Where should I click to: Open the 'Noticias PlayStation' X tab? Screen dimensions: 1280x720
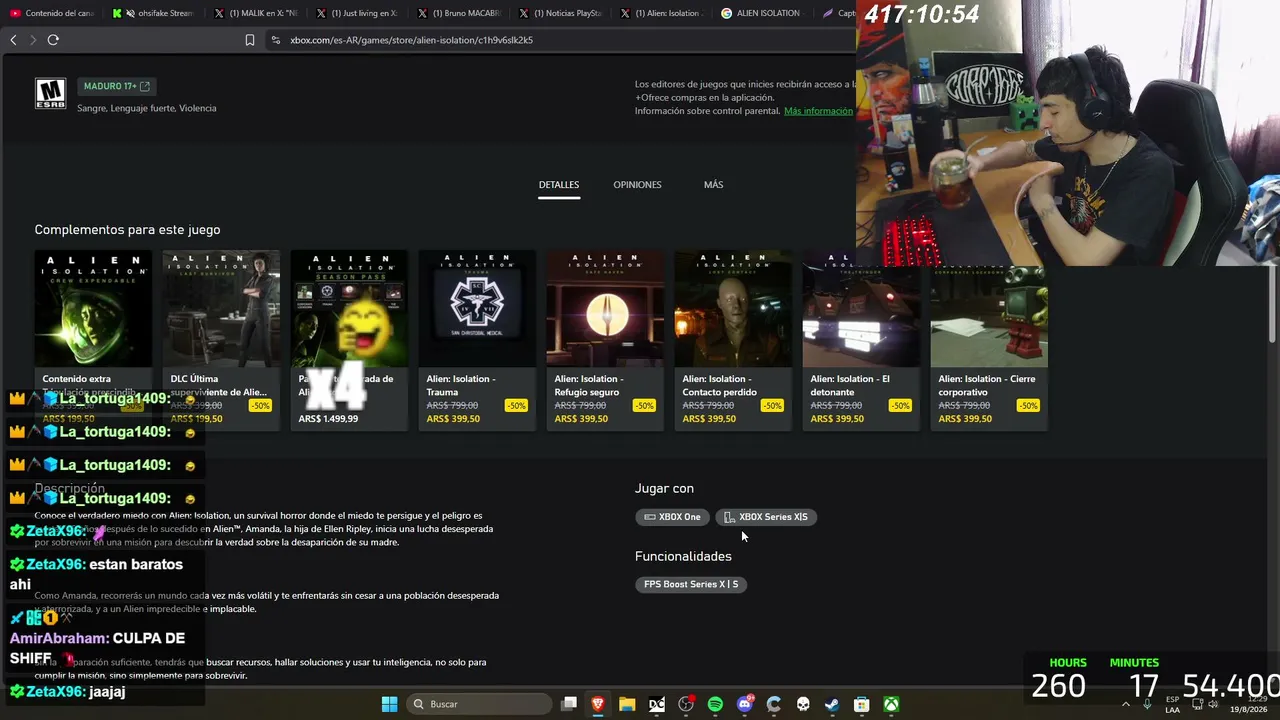(560, 13)
